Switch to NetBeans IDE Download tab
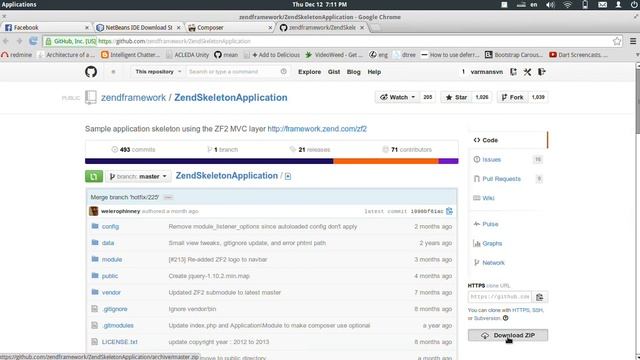 coord(139,27)
